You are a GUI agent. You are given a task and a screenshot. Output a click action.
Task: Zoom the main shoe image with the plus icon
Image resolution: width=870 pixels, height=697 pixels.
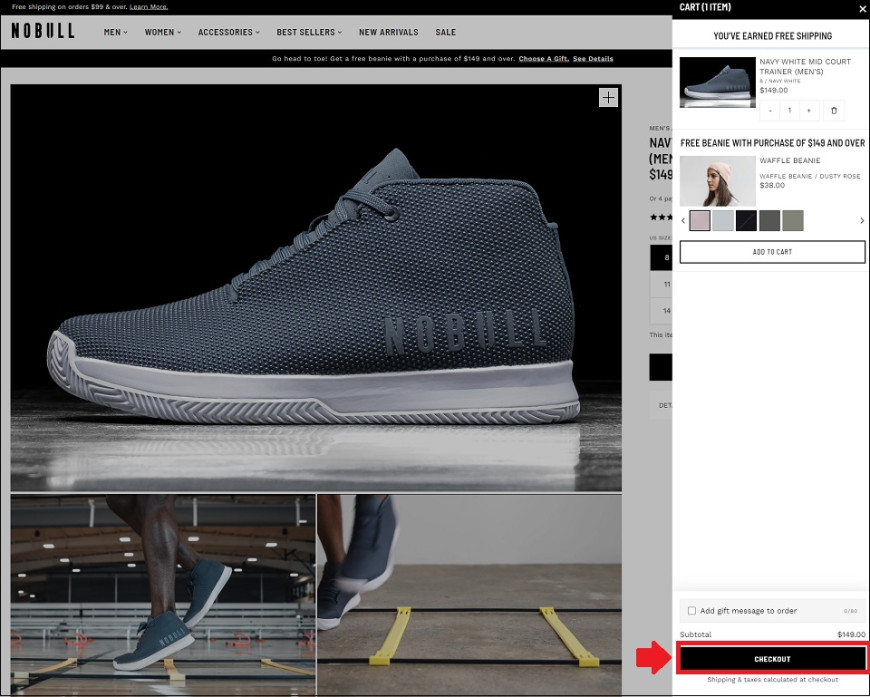[x=609, y=98]
